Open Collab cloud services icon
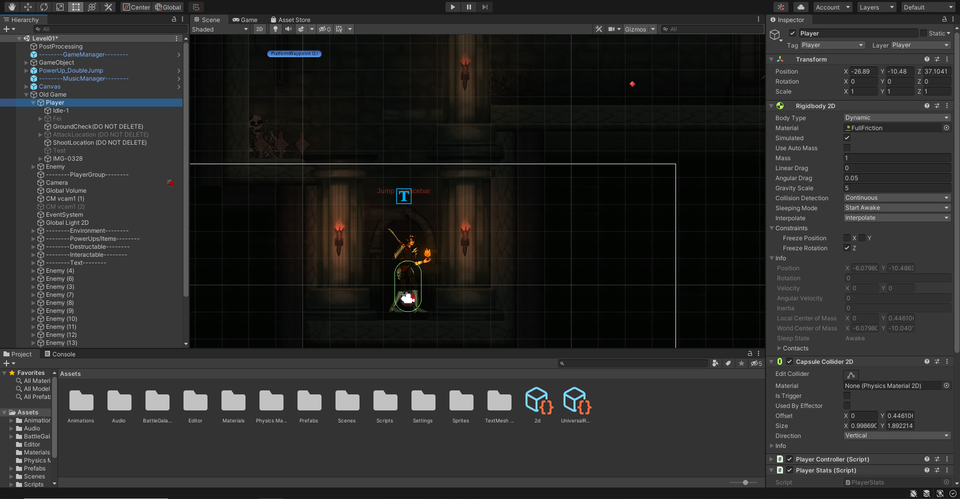The width and height of the screenshot is (960, 499). (801, 7)
